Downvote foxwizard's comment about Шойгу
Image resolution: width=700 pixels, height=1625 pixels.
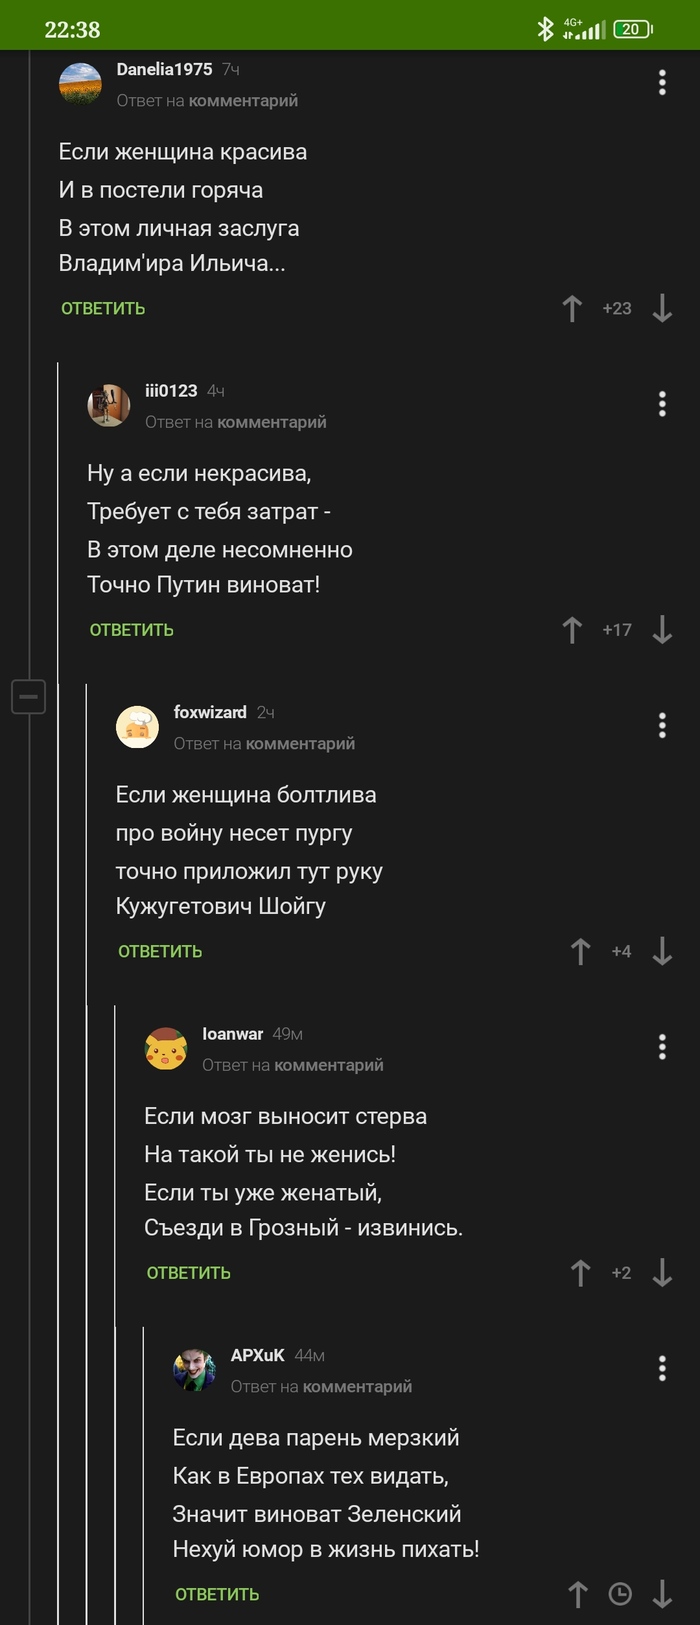click(663, 951)
